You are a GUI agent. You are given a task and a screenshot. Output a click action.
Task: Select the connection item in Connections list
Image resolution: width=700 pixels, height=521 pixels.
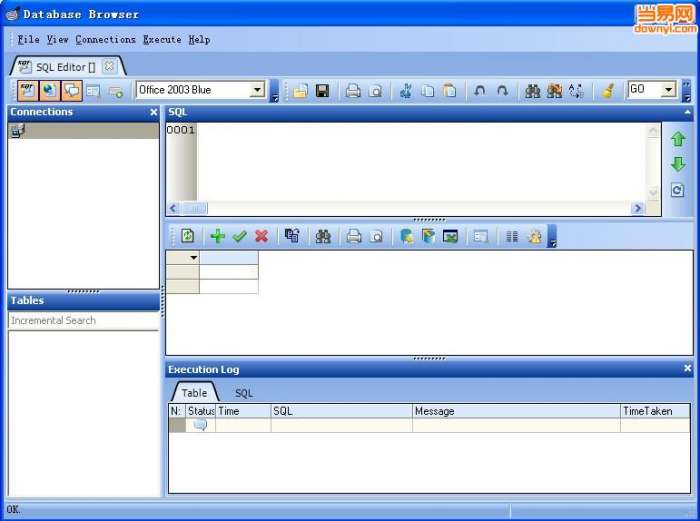pyautogui.click(x=83, y=131)
